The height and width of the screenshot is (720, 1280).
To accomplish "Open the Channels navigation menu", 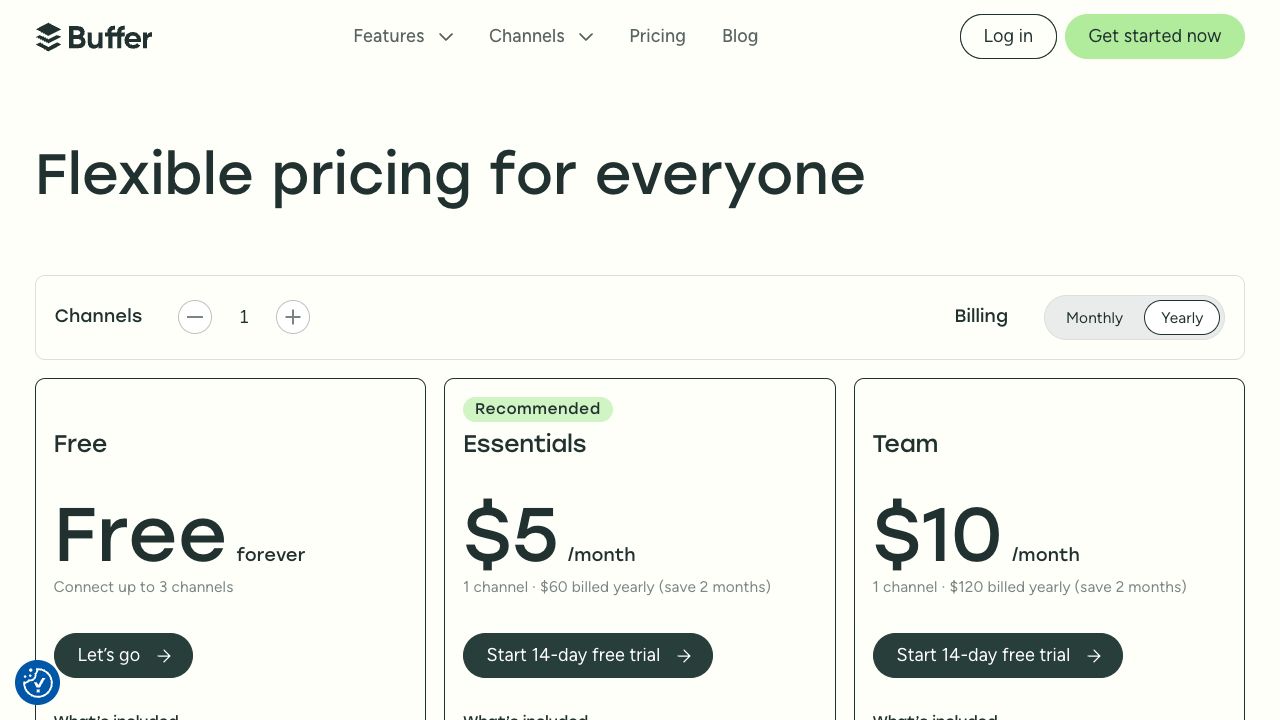I will tap(527, 36).
